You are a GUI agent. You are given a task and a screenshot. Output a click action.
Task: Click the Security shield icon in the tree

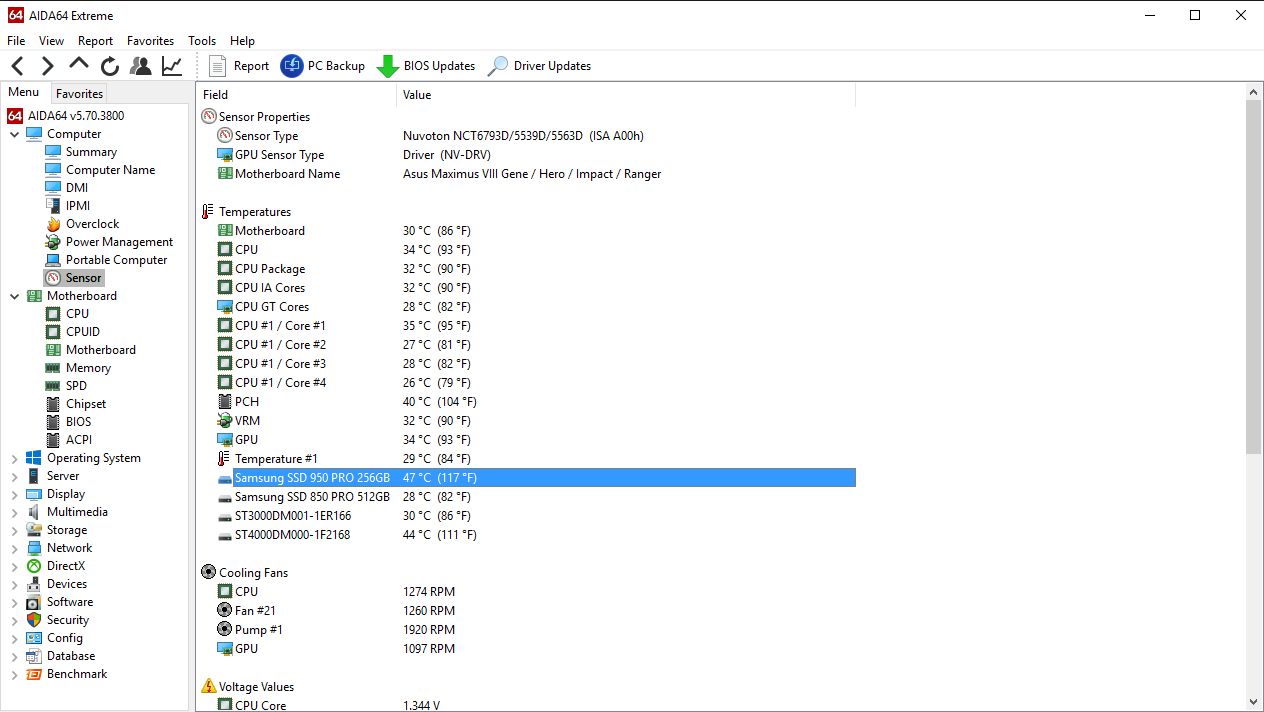click(34, 620)
